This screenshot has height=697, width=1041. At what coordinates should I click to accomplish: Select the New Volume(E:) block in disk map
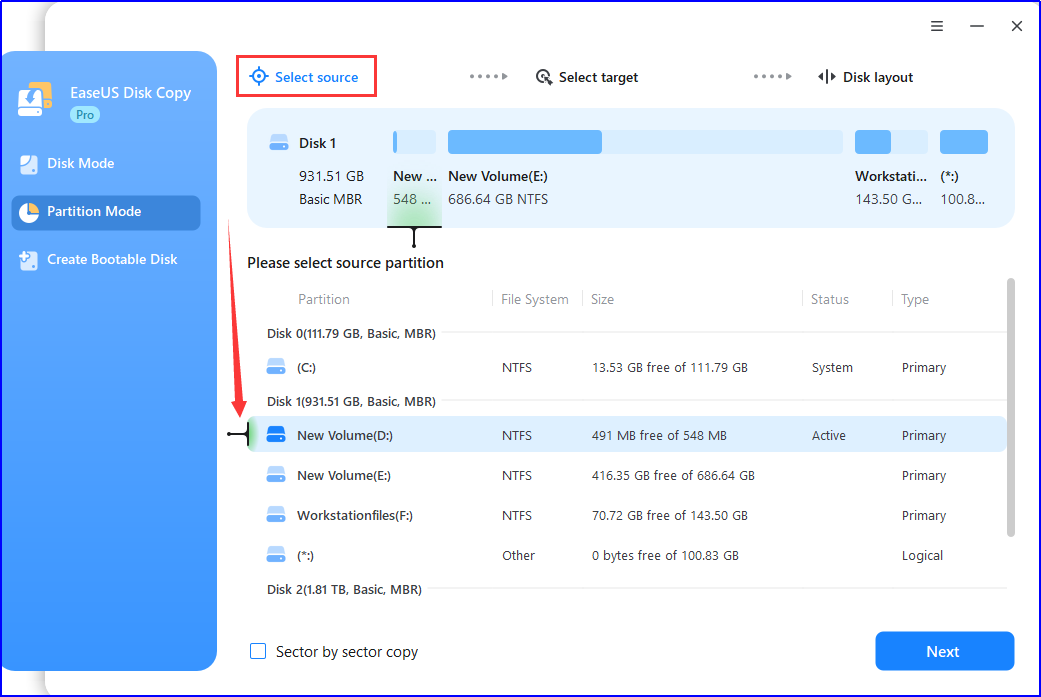[x=524, y=141]
